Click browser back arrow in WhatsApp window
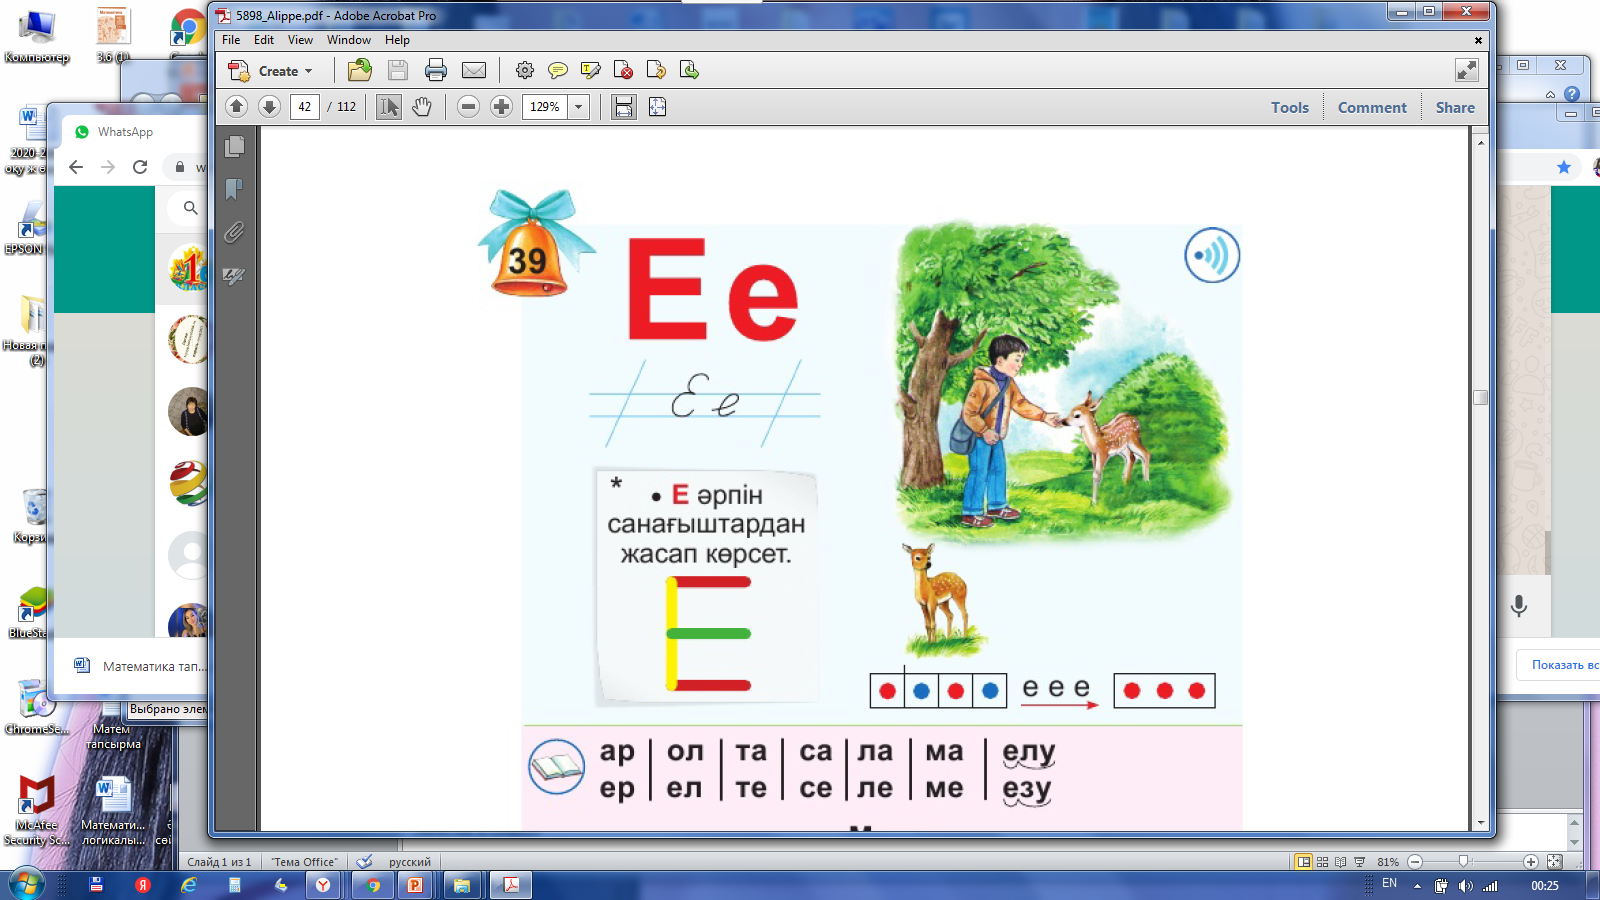 (76, 167)
